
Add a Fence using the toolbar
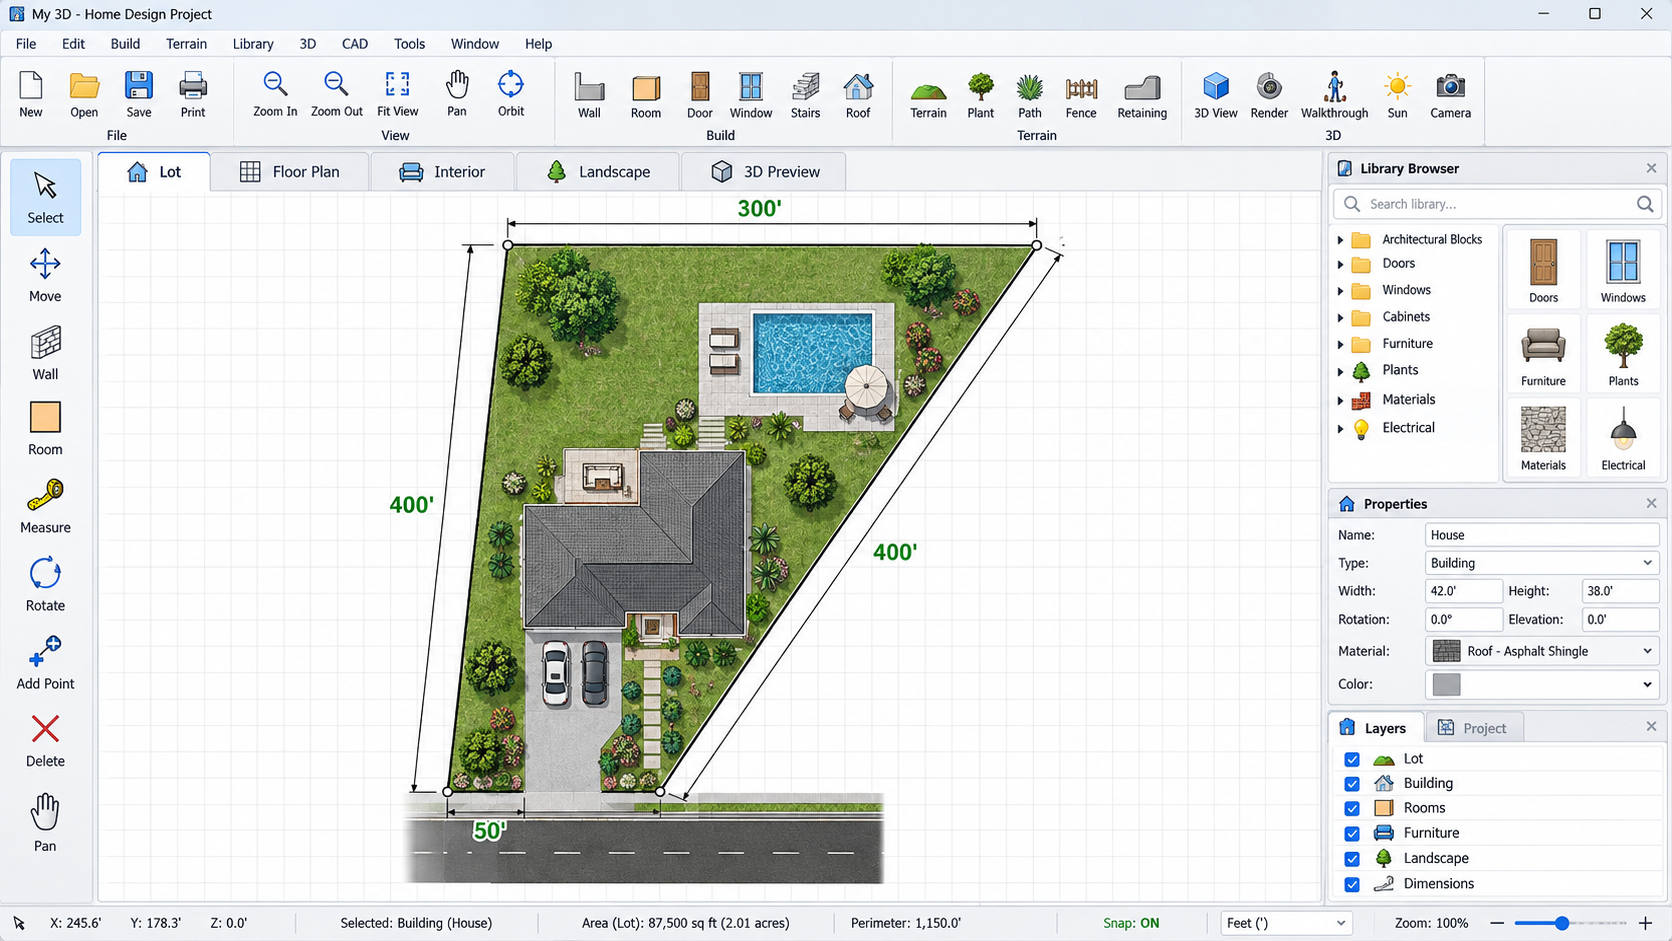(x=1081, y=95)
